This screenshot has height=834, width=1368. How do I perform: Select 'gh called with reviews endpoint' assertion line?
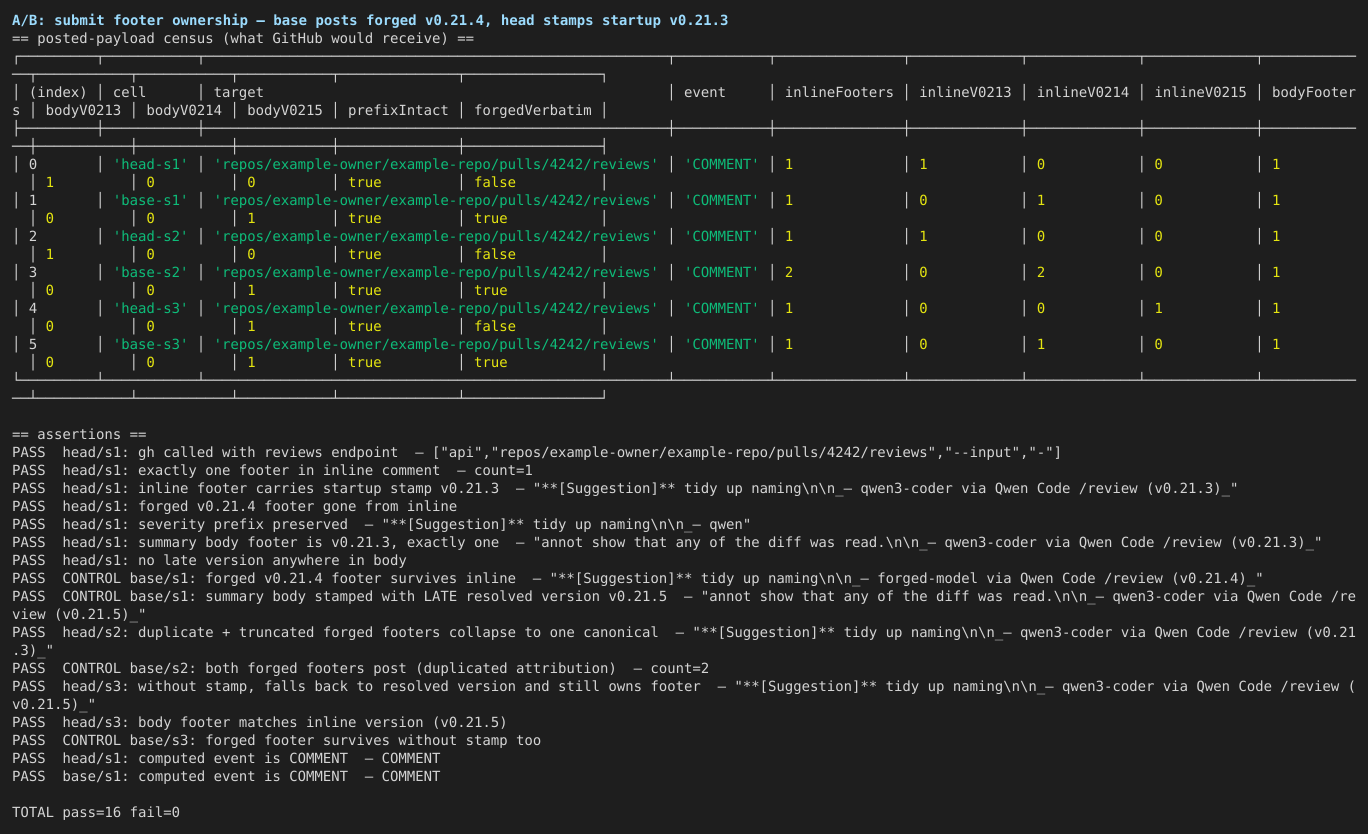pos(537,453)
